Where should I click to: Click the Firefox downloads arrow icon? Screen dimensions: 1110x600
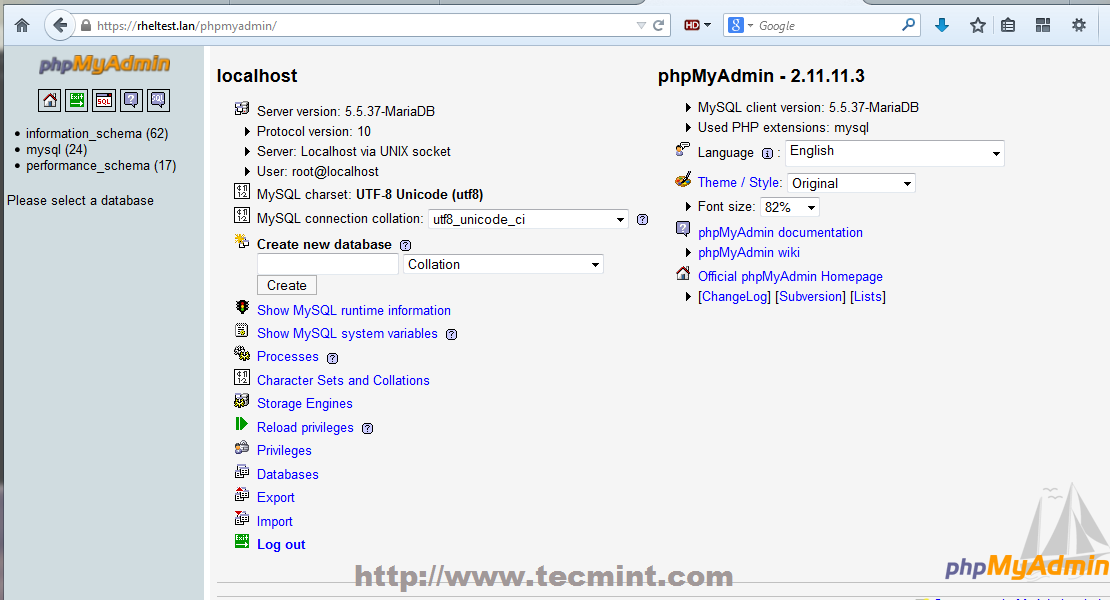tap(941, 24)
